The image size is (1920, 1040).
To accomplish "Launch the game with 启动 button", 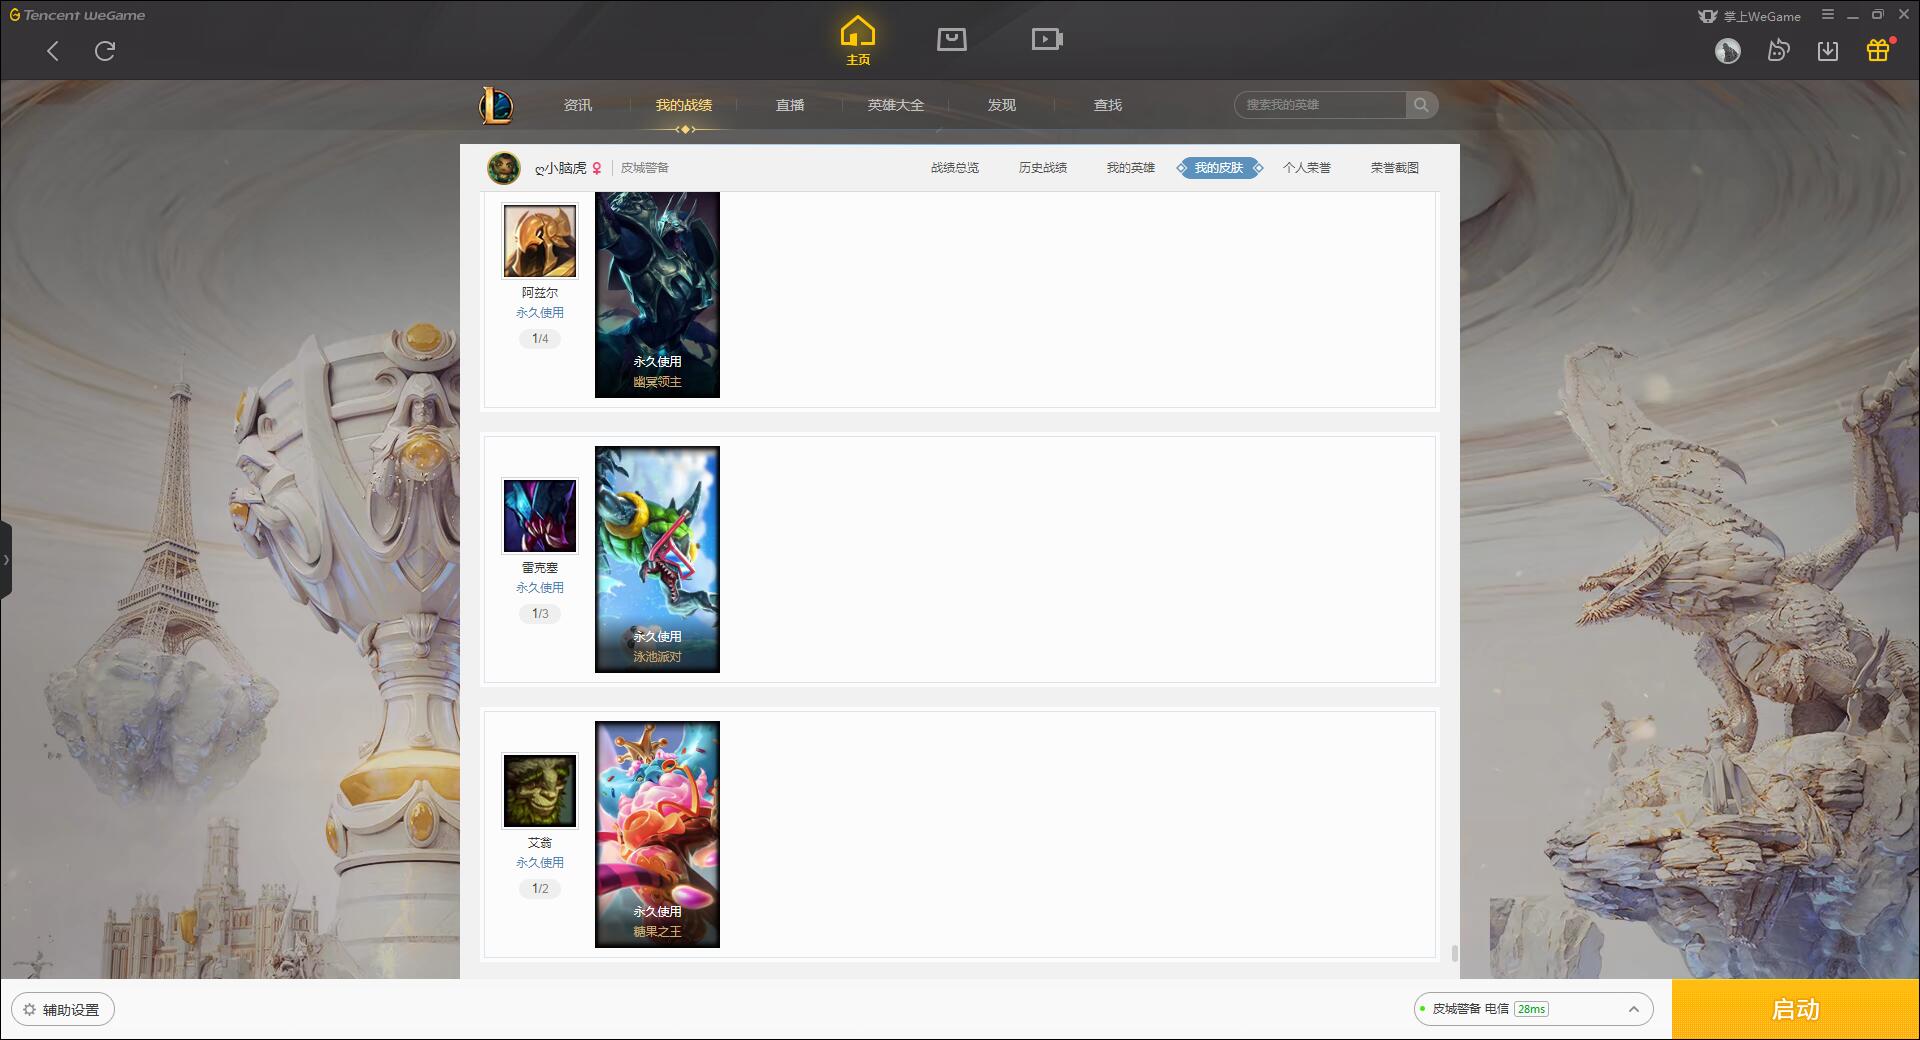I will point(1796,1010).
